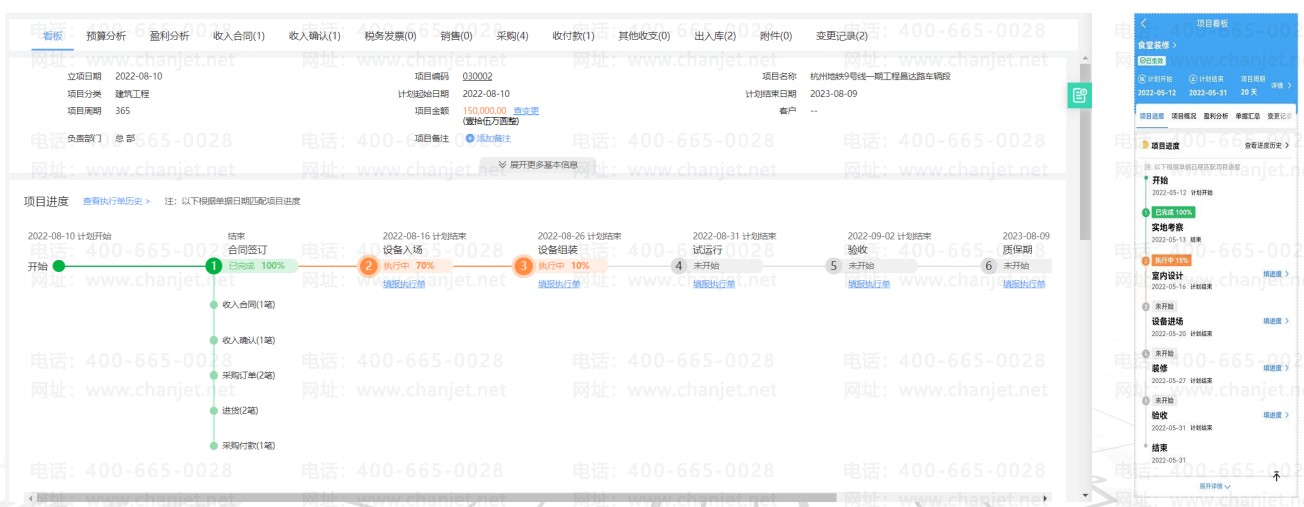Click the green floating note icon
Screen dimensions: 1304x507
(1079, 96)
